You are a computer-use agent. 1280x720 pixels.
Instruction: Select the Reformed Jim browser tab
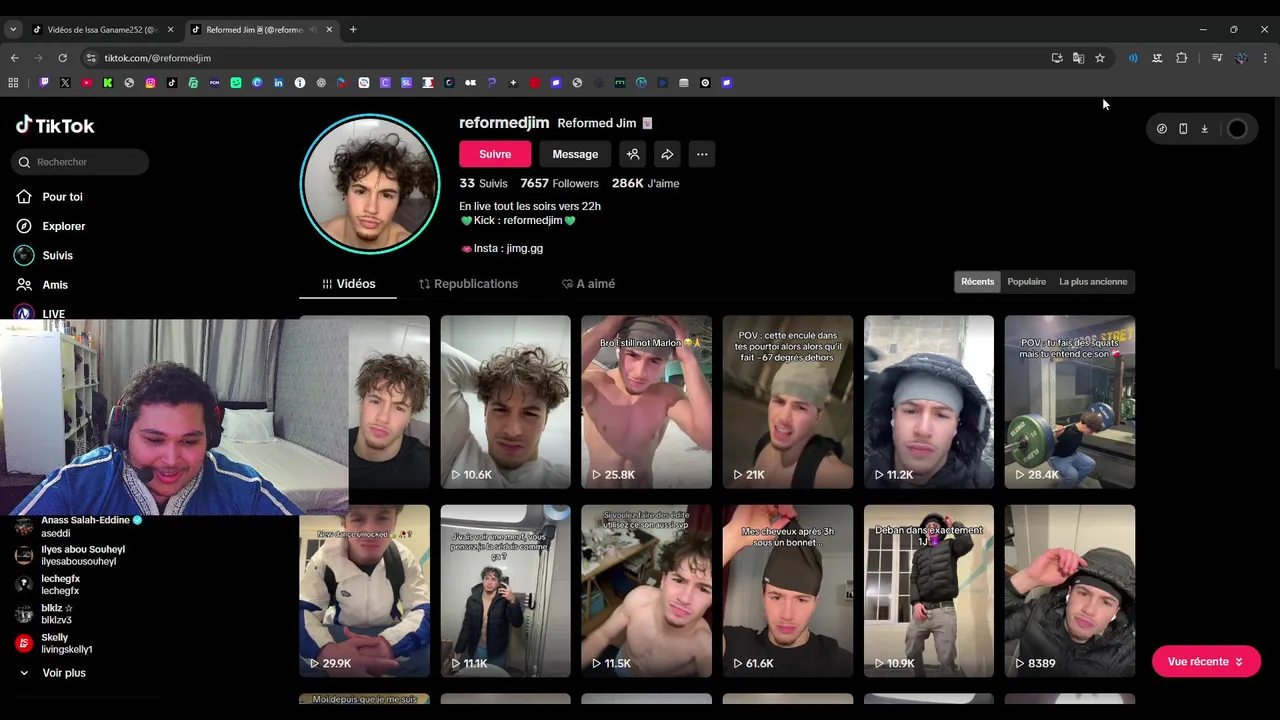coord(262,30)
